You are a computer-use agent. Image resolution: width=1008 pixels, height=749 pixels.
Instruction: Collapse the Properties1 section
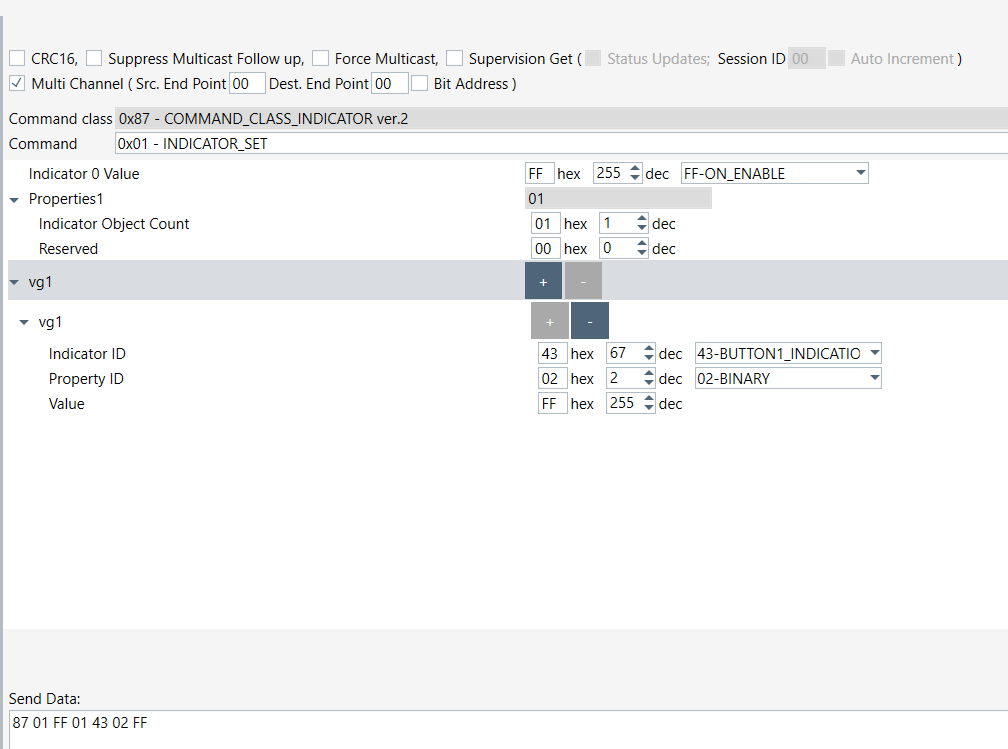pyautogui.click(x=12, y=198)
